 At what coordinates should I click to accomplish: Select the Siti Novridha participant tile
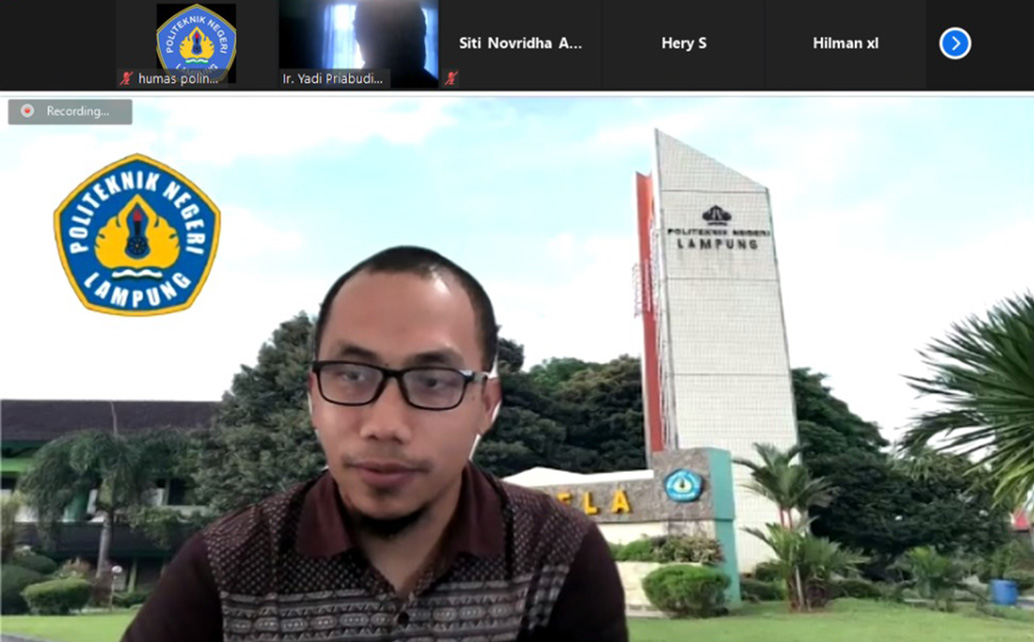(520, 43)
